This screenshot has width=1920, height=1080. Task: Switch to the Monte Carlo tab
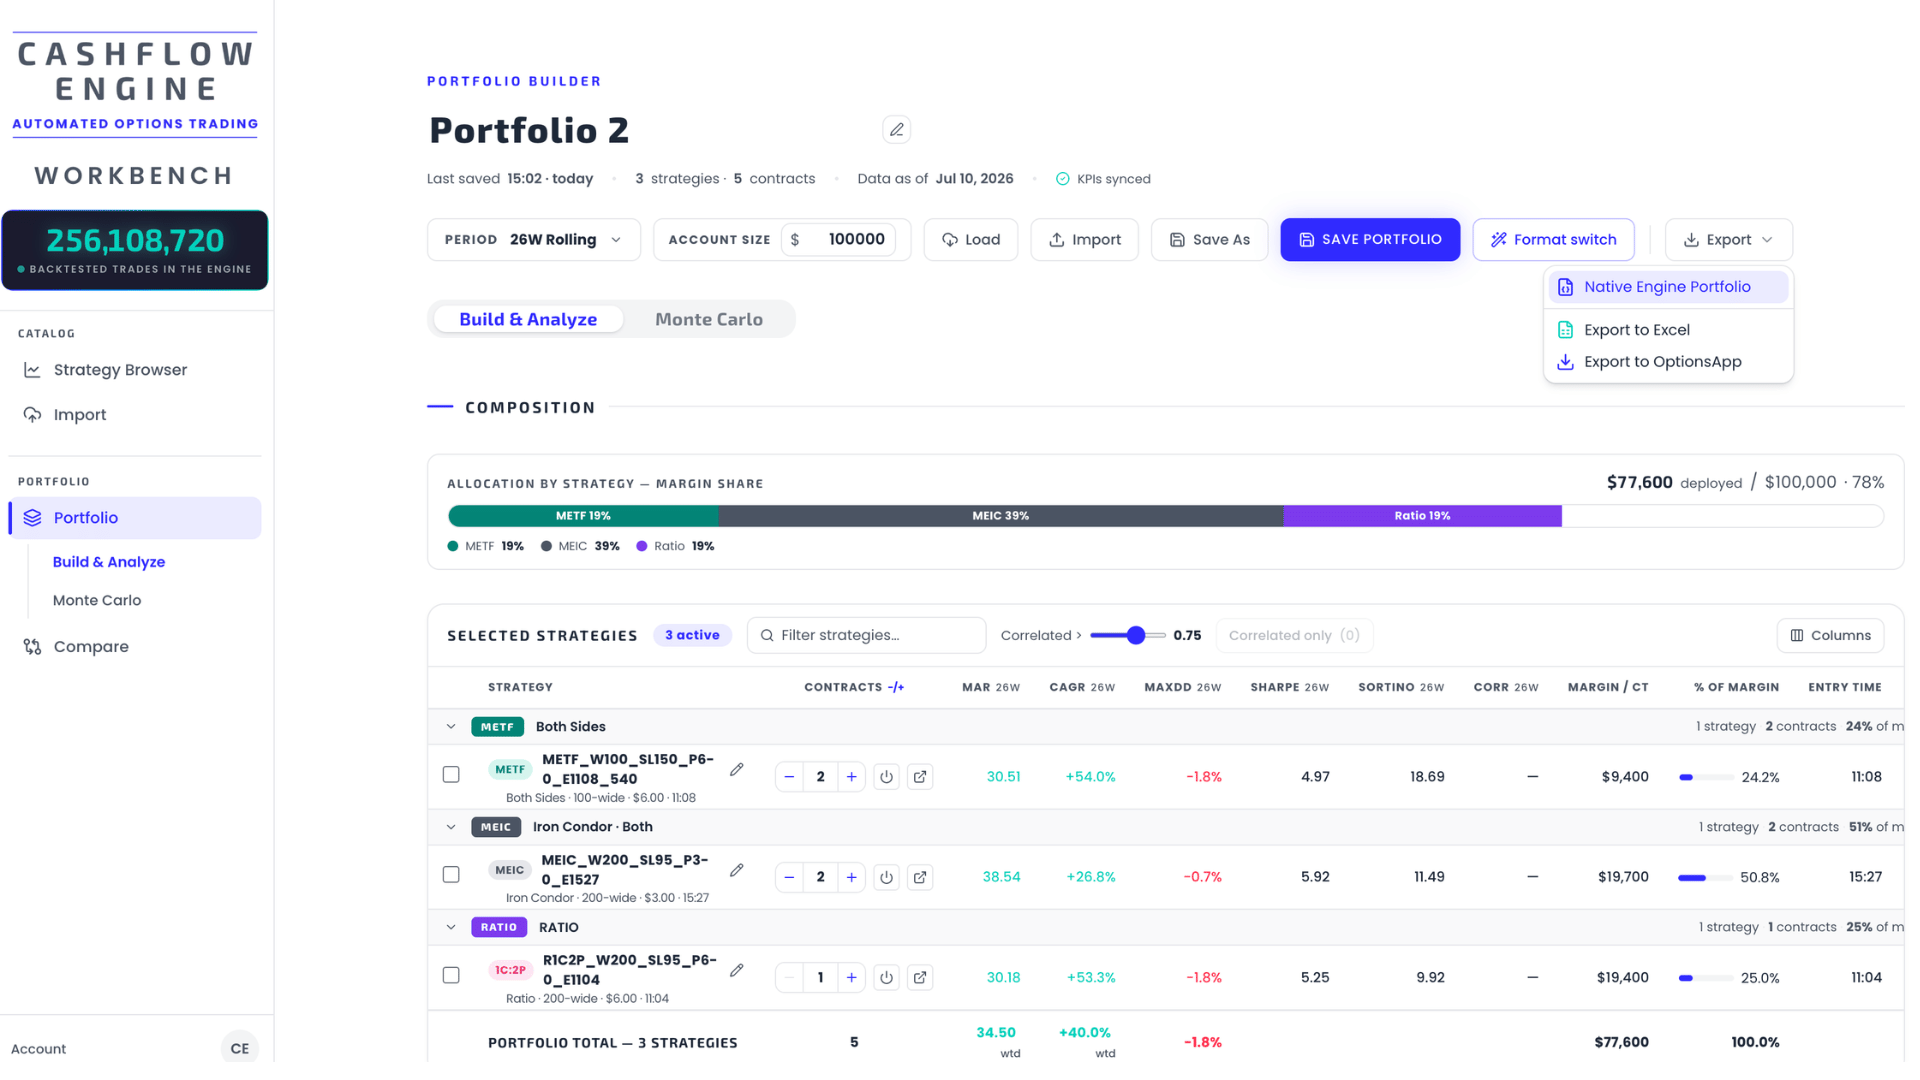(709, 319)
